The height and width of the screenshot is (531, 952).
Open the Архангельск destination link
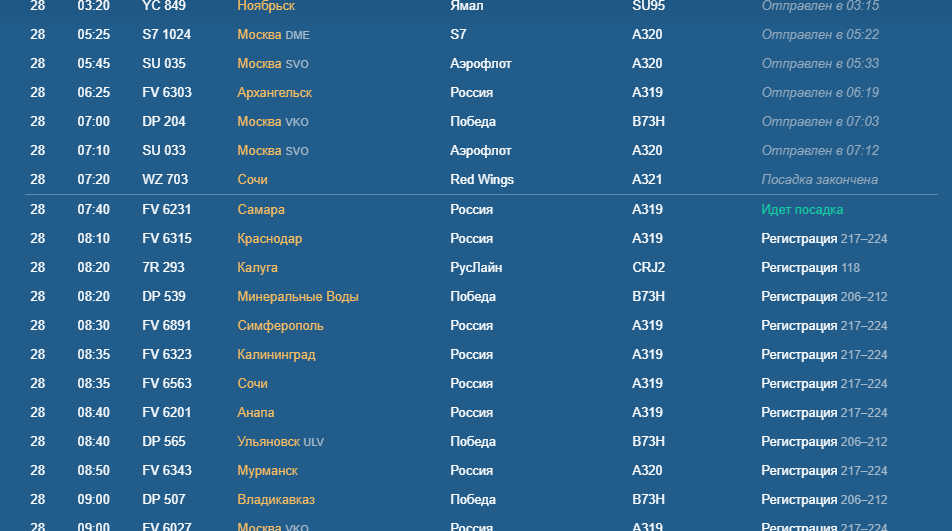pyautogui.click(x=274, y=93)
